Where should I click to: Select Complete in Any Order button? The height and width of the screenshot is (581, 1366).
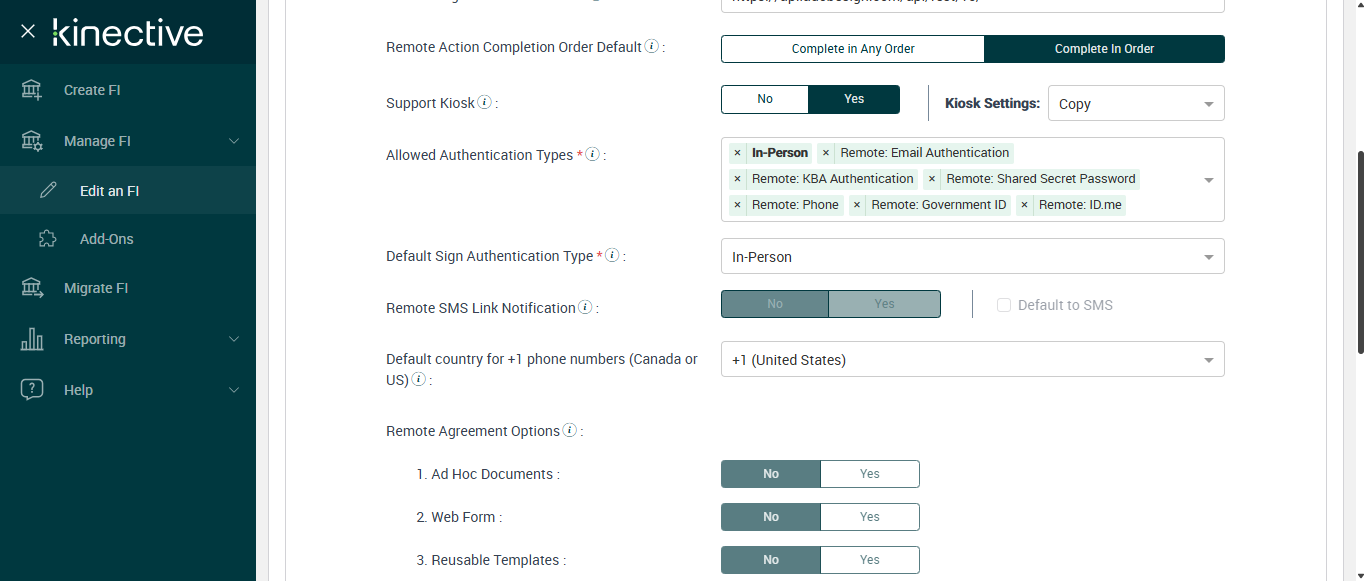pos(853,49)
